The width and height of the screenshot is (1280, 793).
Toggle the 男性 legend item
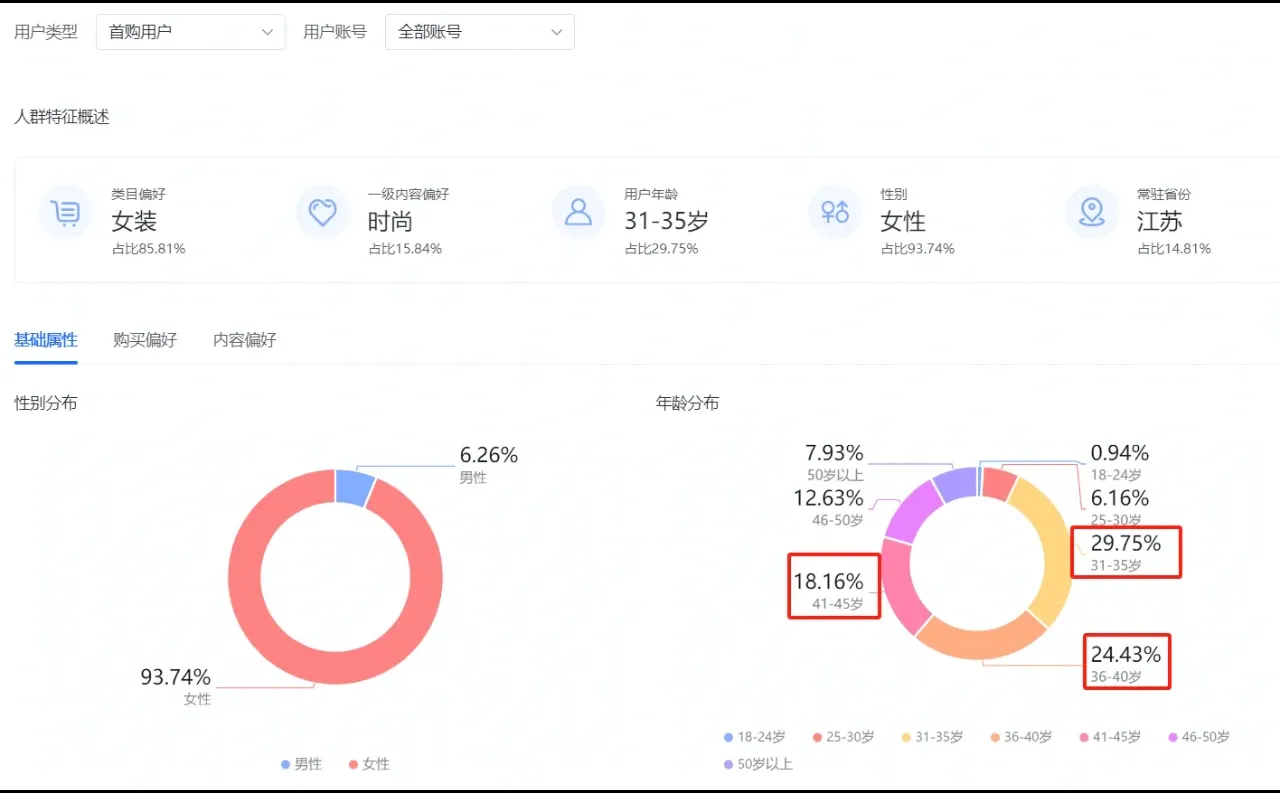tap(301, 763)
